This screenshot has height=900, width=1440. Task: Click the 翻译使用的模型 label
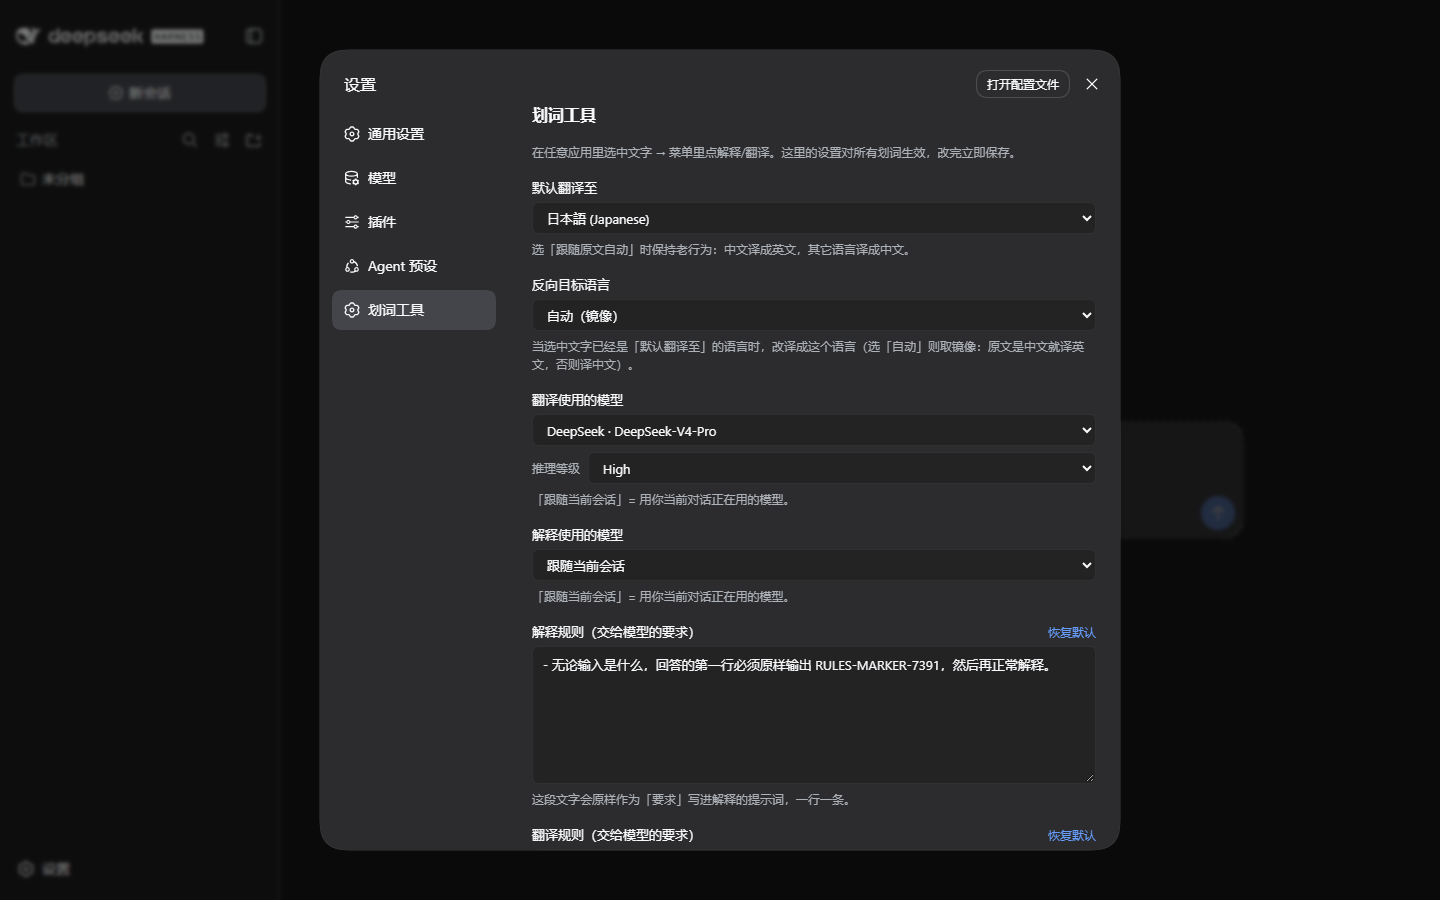point(577,400)
